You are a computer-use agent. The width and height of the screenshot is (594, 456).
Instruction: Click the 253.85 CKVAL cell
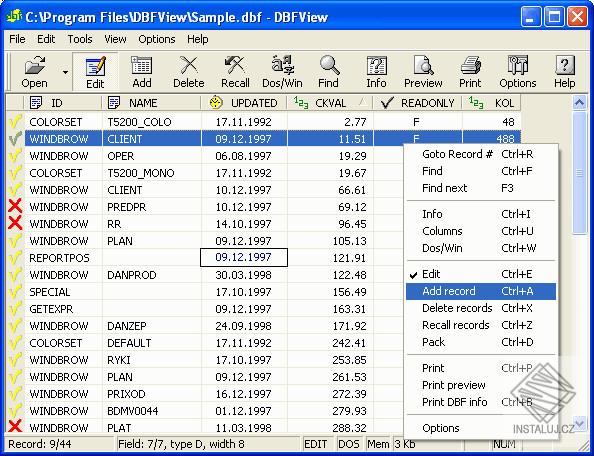pos(330,360)
